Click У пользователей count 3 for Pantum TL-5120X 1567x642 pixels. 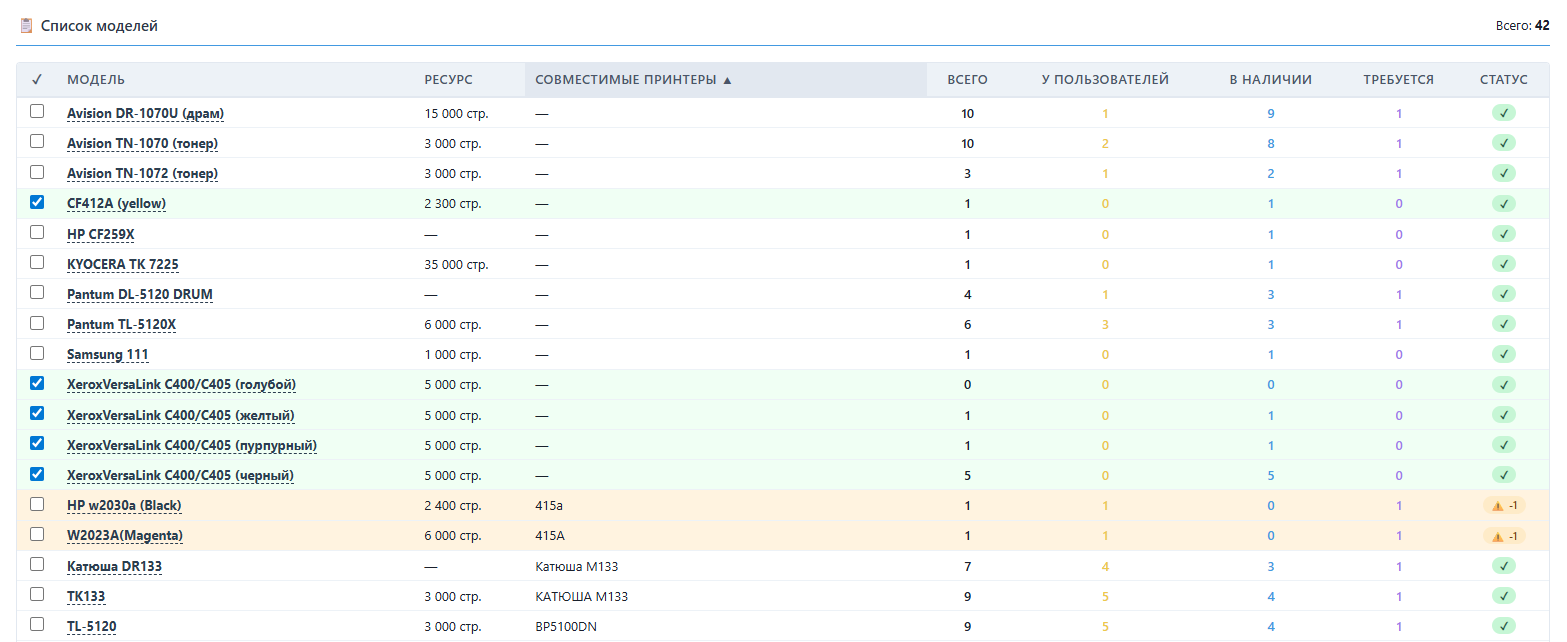(x=1105, y=325)
